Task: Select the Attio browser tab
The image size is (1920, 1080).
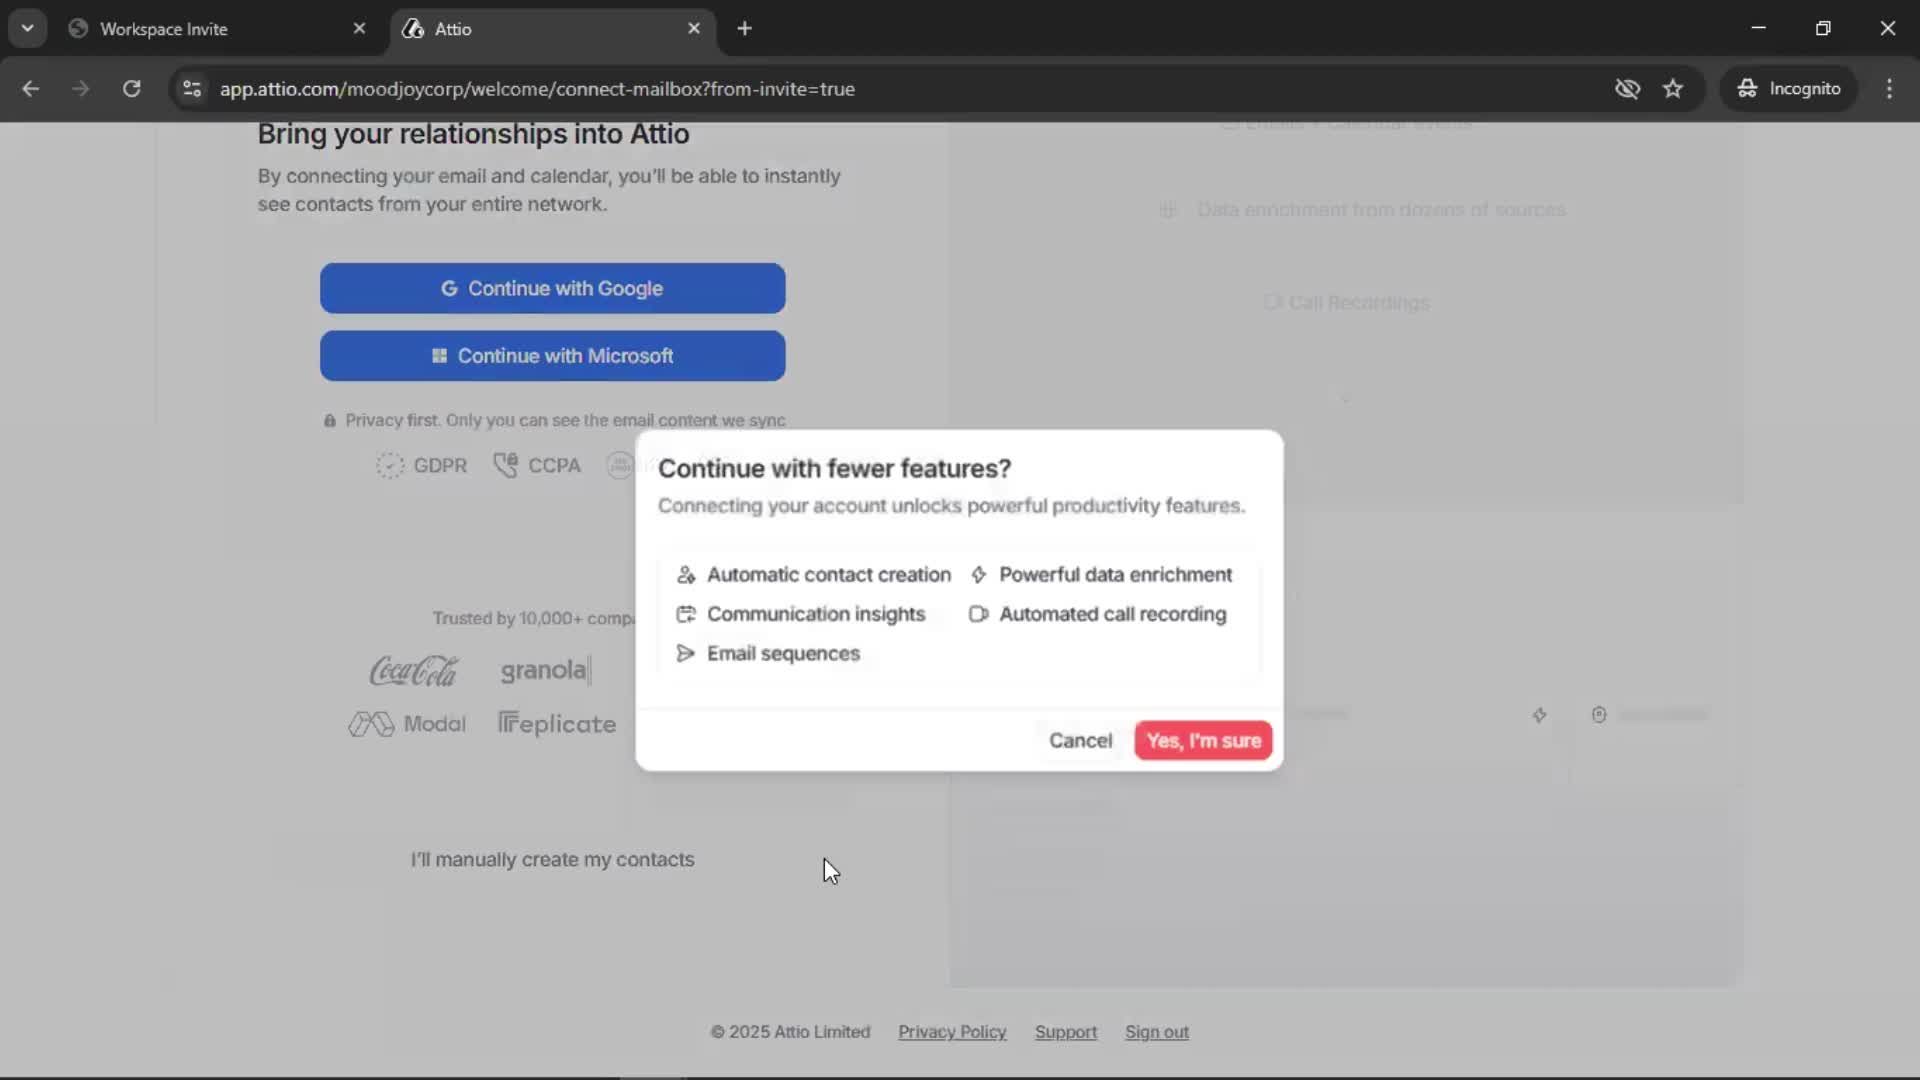Action: pyautogui.click(x=450, y=29)
